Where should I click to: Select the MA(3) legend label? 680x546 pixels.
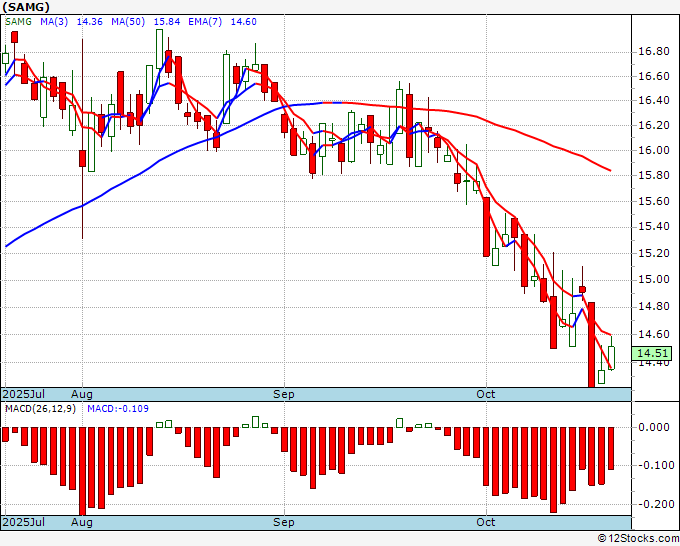[x=54, y=22]
